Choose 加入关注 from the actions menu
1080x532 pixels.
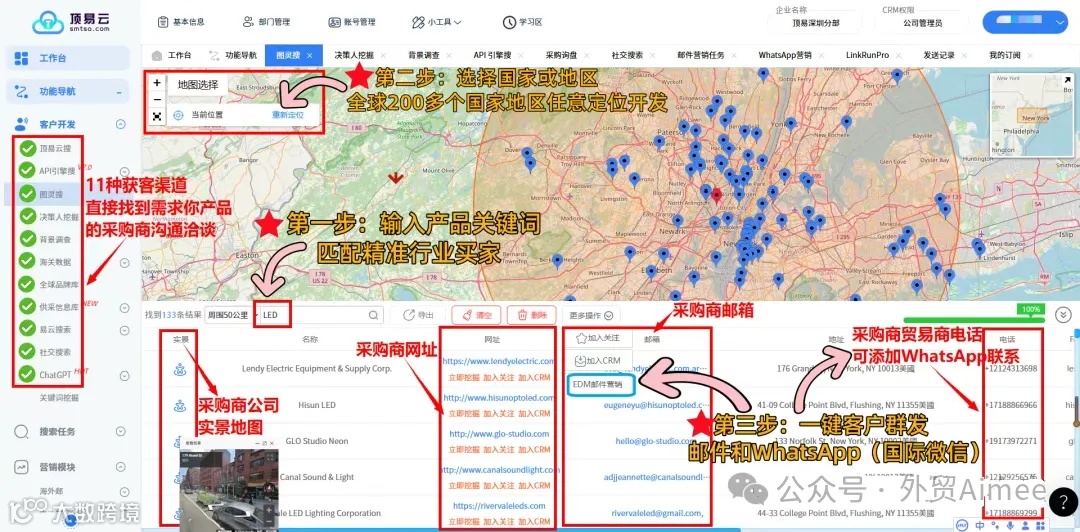(598, 338)
